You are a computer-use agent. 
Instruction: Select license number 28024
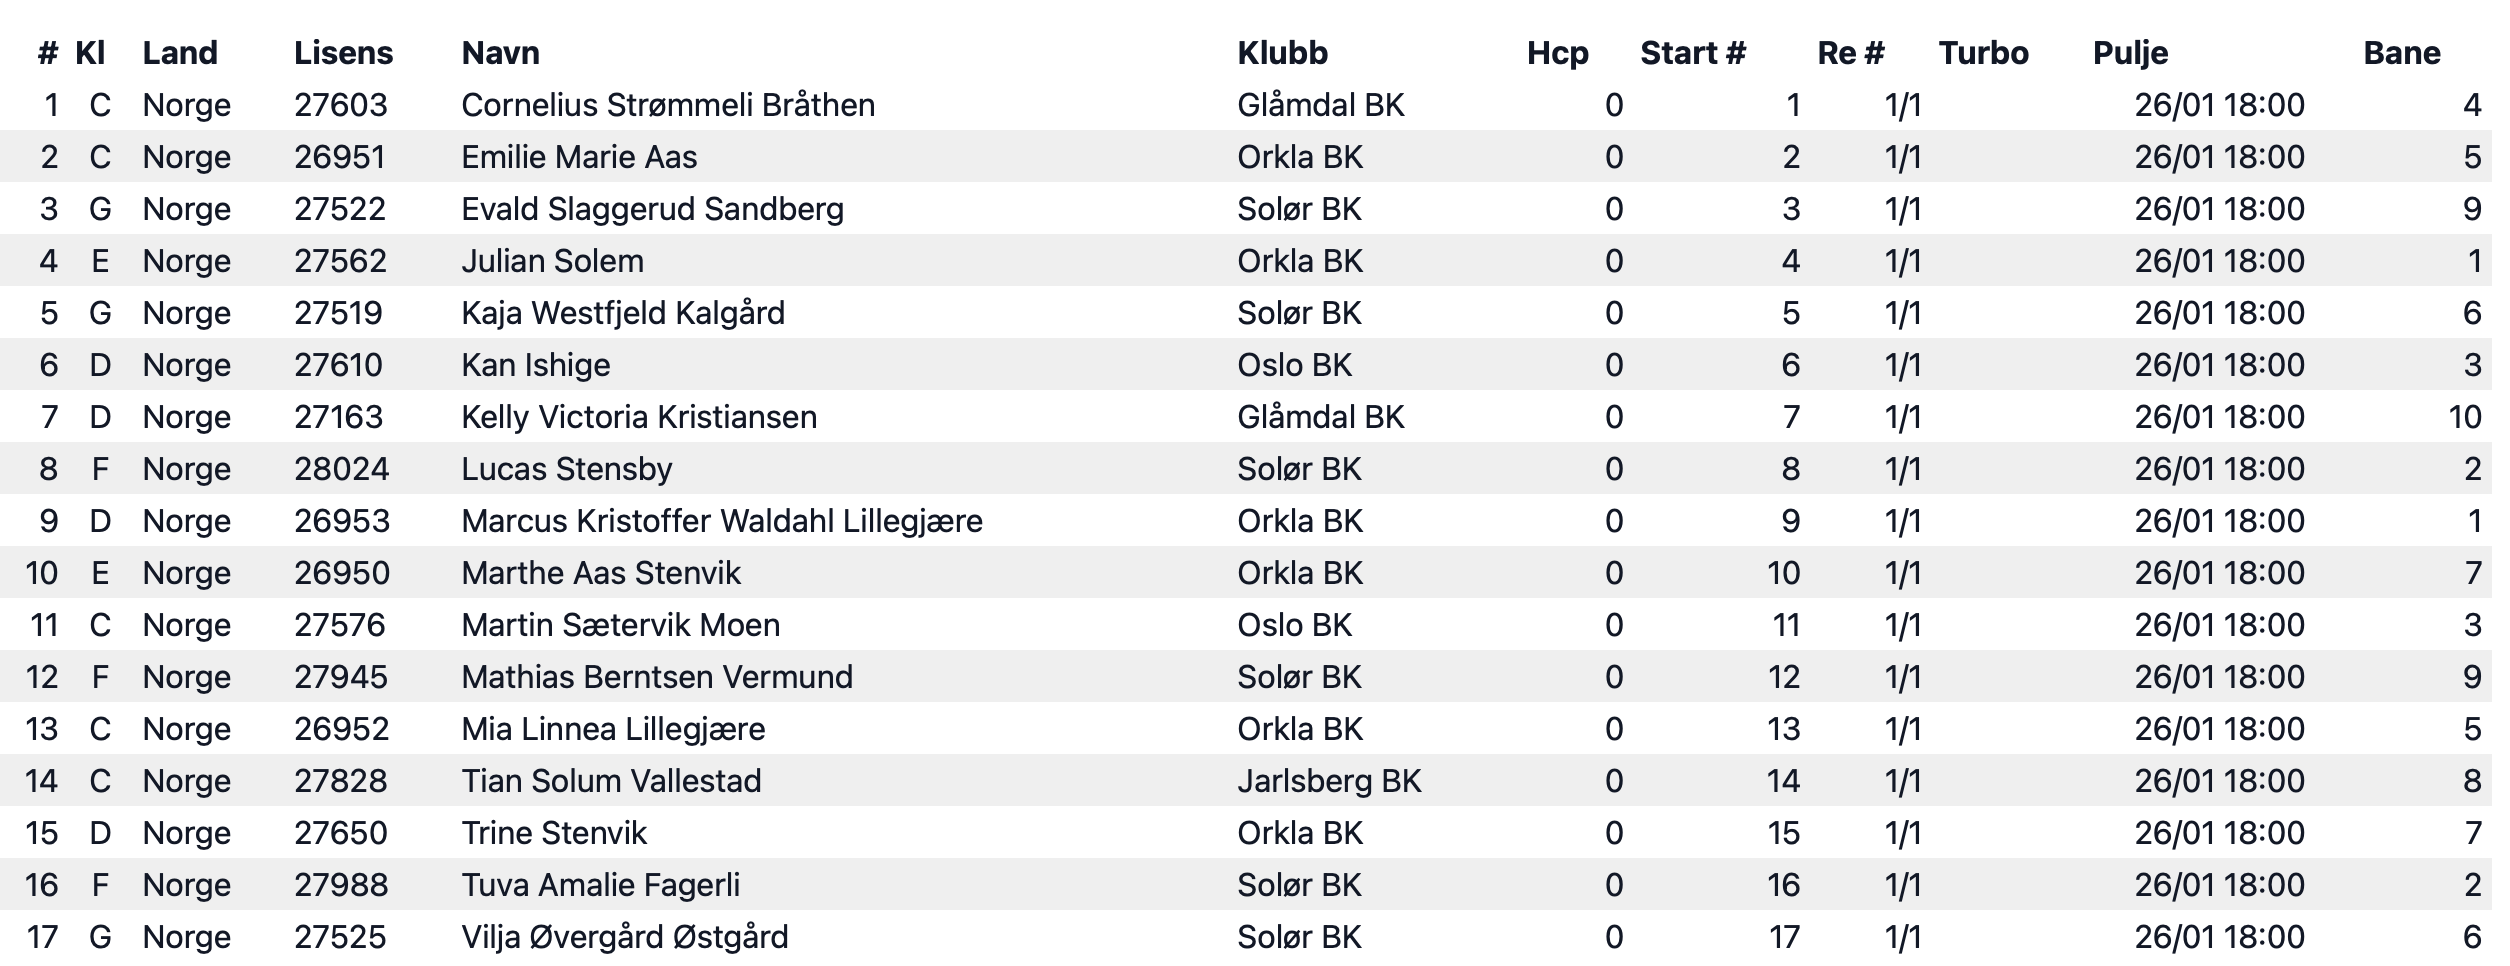coord(341,469)
